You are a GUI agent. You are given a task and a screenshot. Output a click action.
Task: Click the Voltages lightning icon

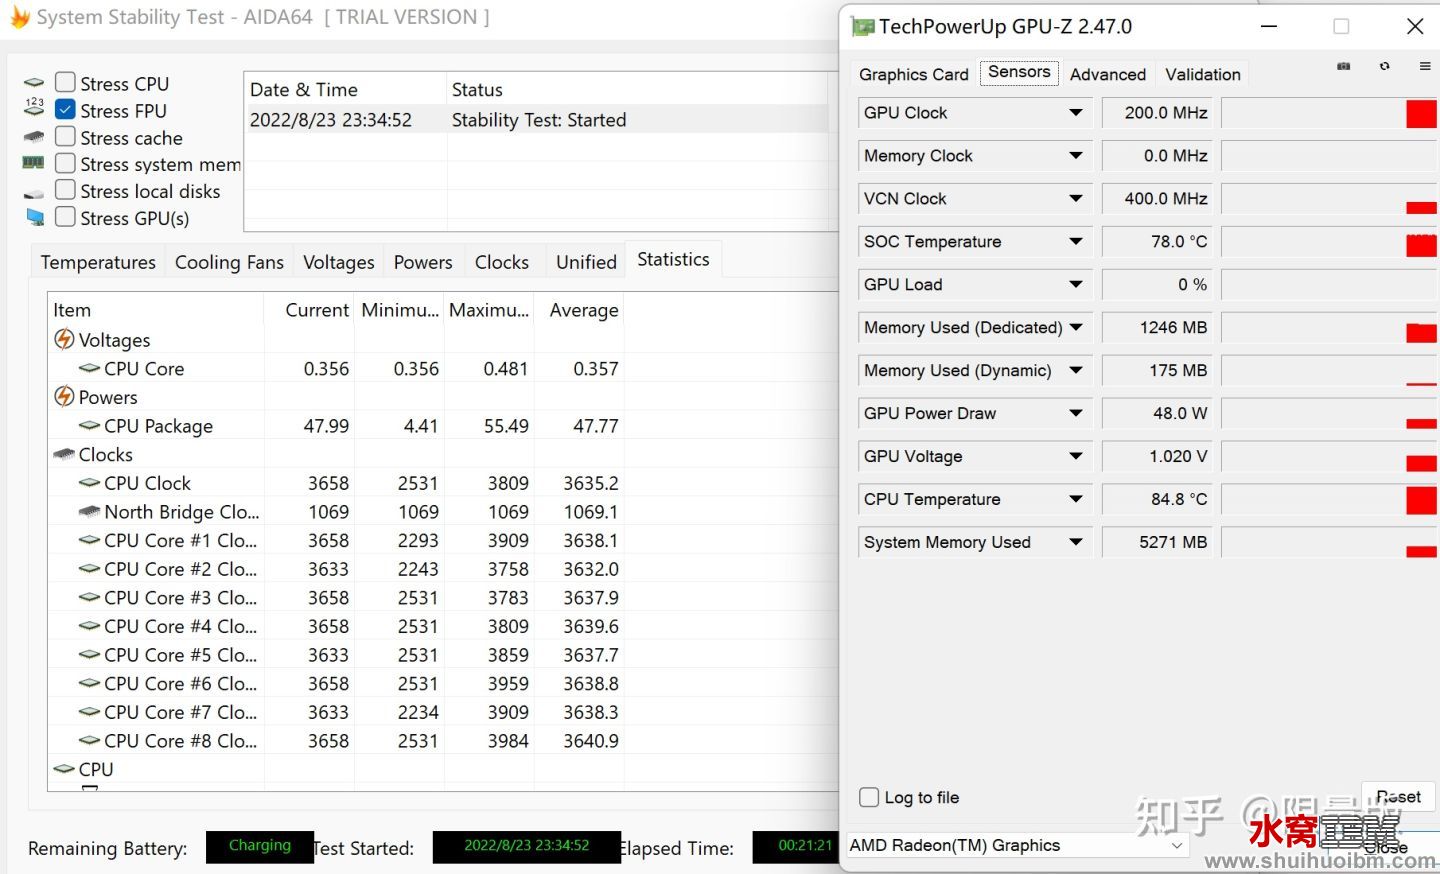coord(64,339)
